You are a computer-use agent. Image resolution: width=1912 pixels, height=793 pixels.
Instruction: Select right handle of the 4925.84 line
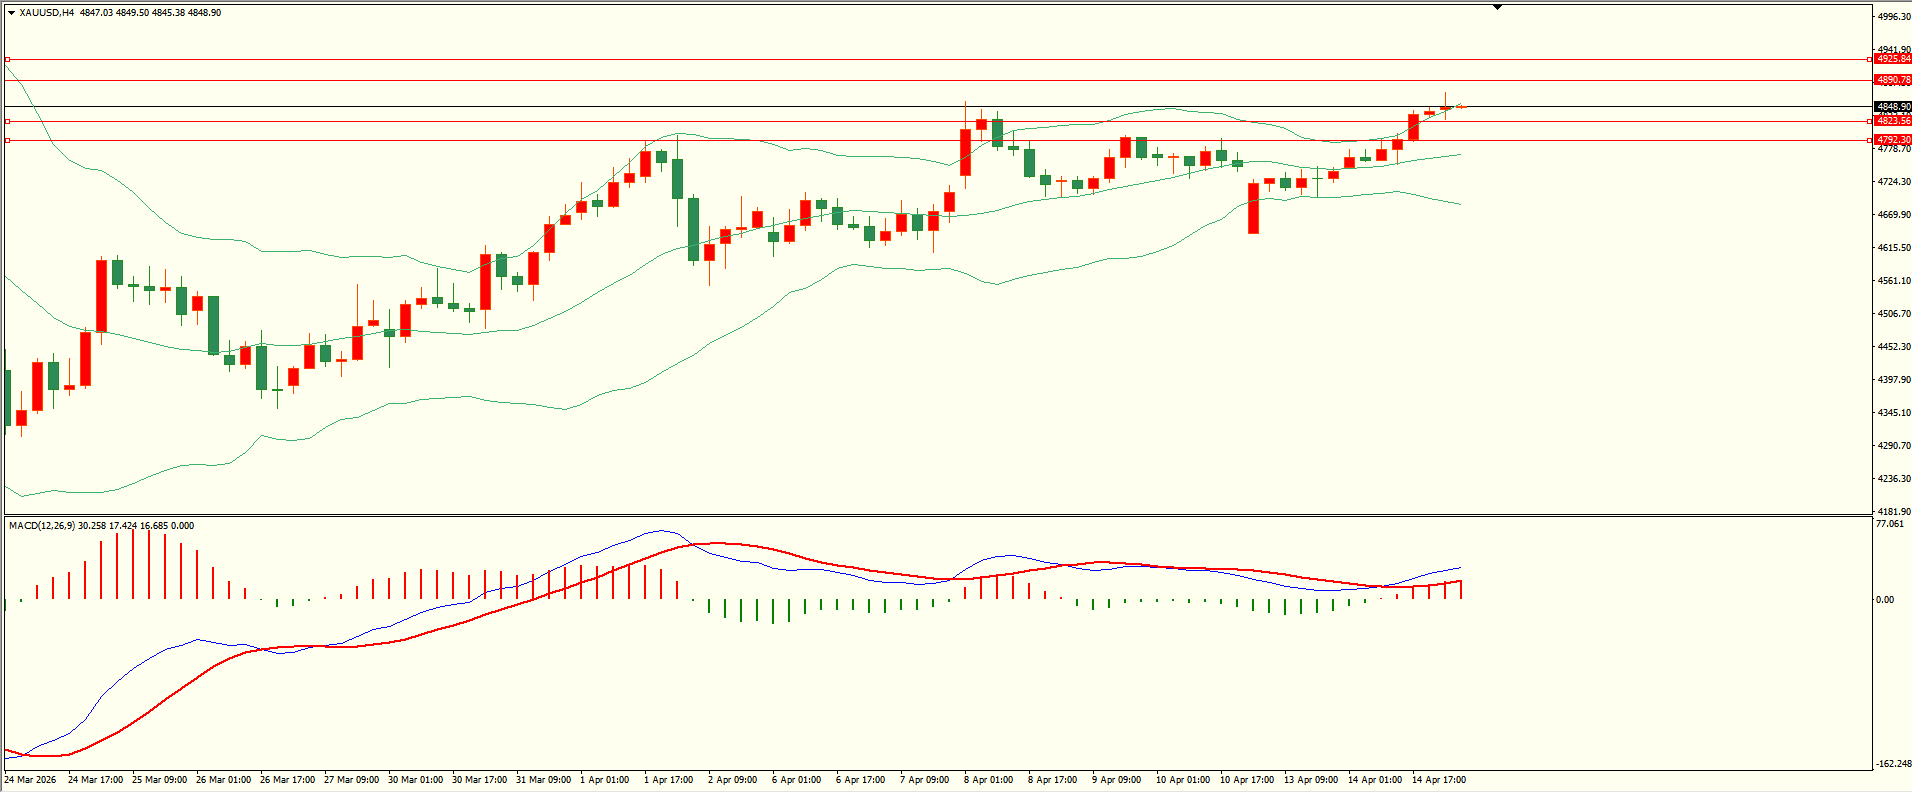pyautogui.click(x=1870, y=60)
